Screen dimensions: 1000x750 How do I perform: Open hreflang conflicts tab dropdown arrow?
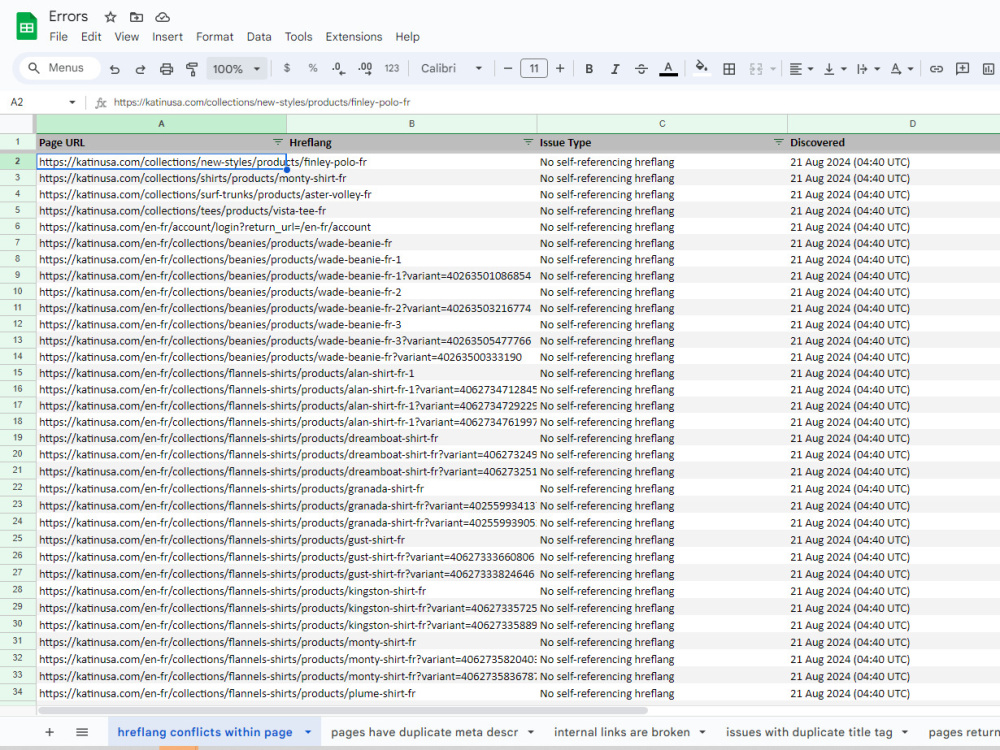tap(308, 732)
